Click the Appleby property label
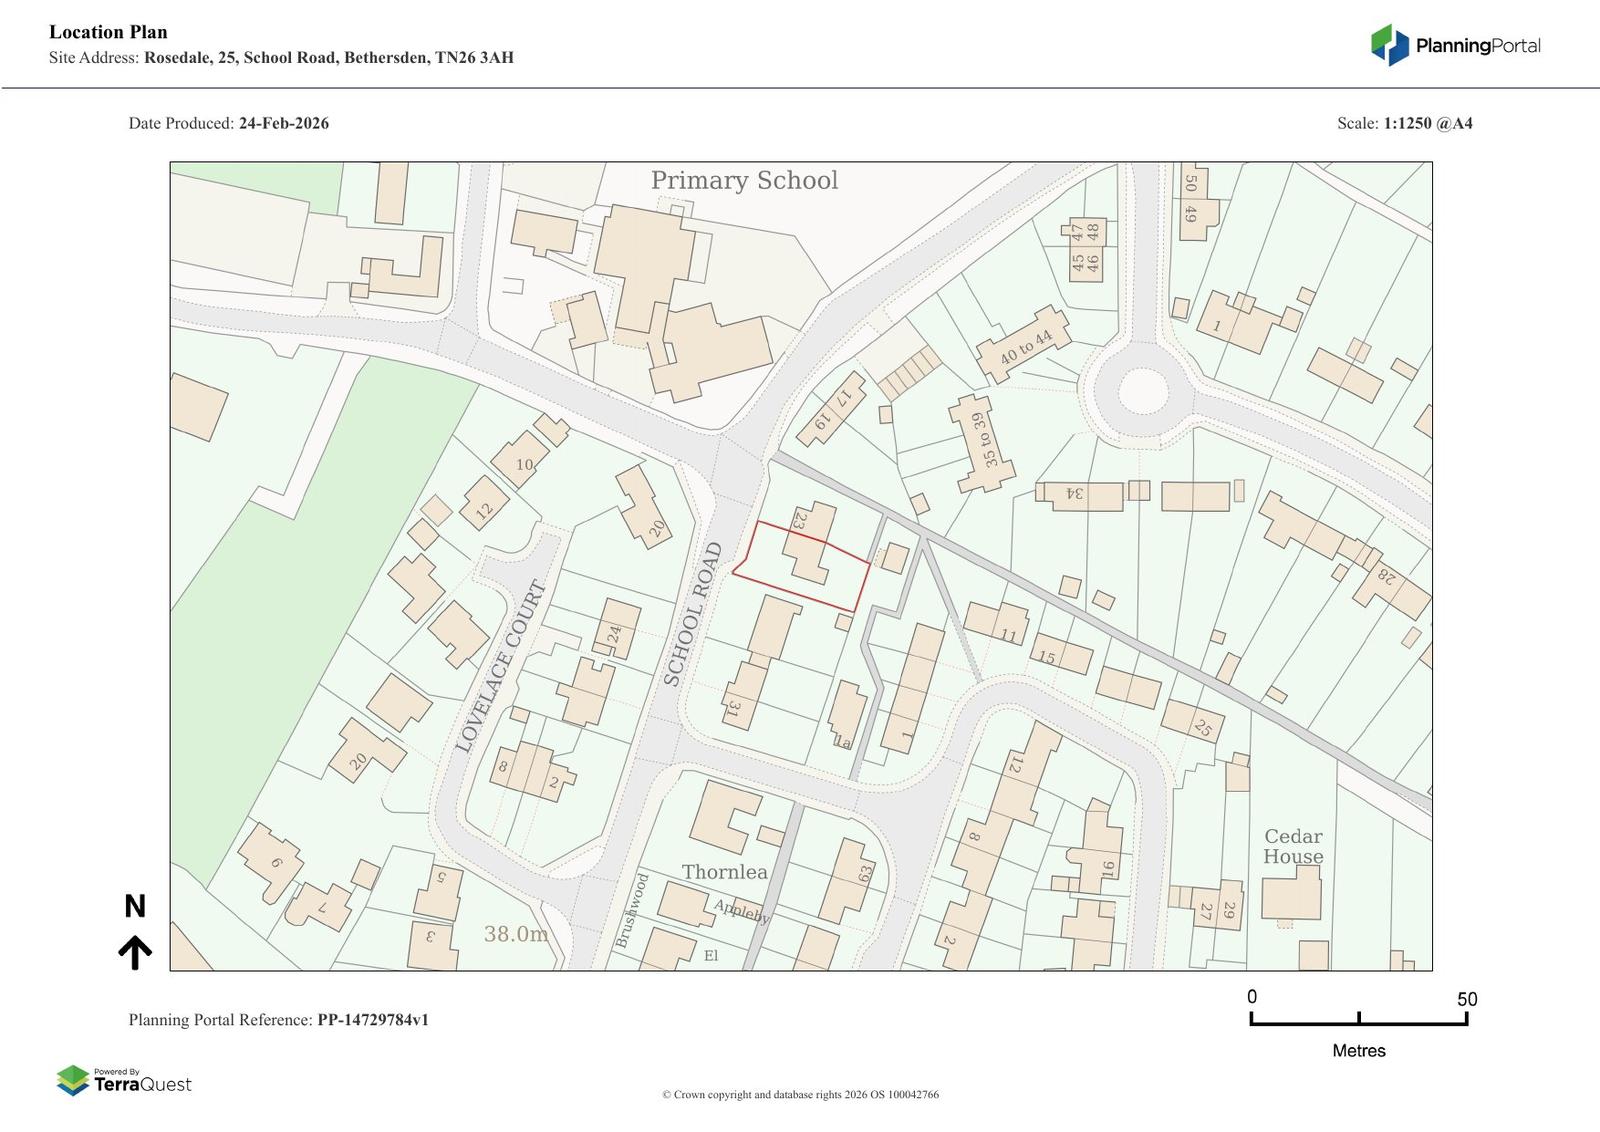This screenshot has height=1132, width=1600. (741, 911)
